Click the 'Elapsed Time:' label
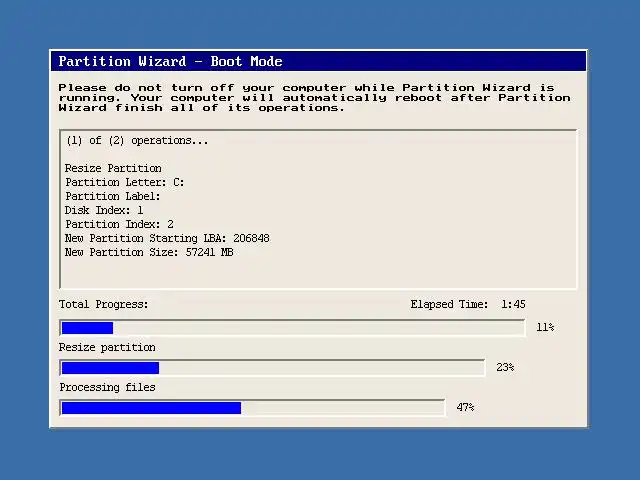This screenshot has width=640, height=480. (x=449, y=304)
